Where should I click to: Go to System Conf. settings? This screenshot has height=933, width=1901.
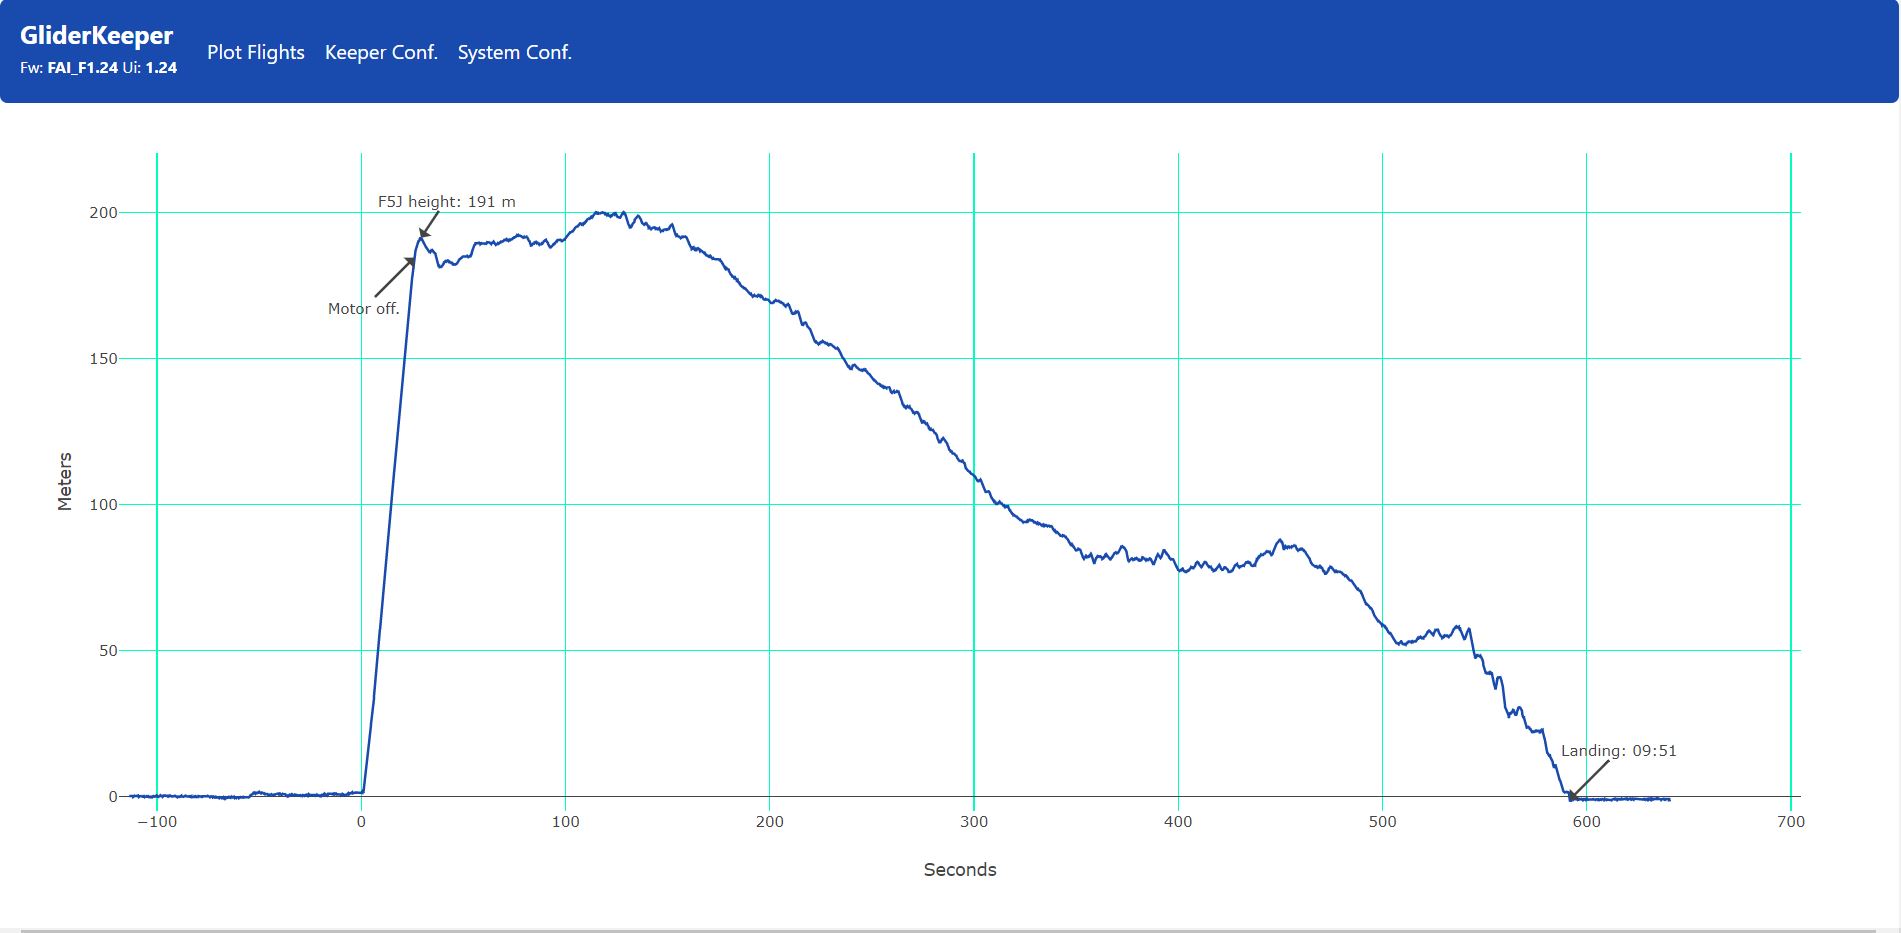pyautogui.click(x=514, y=53)
